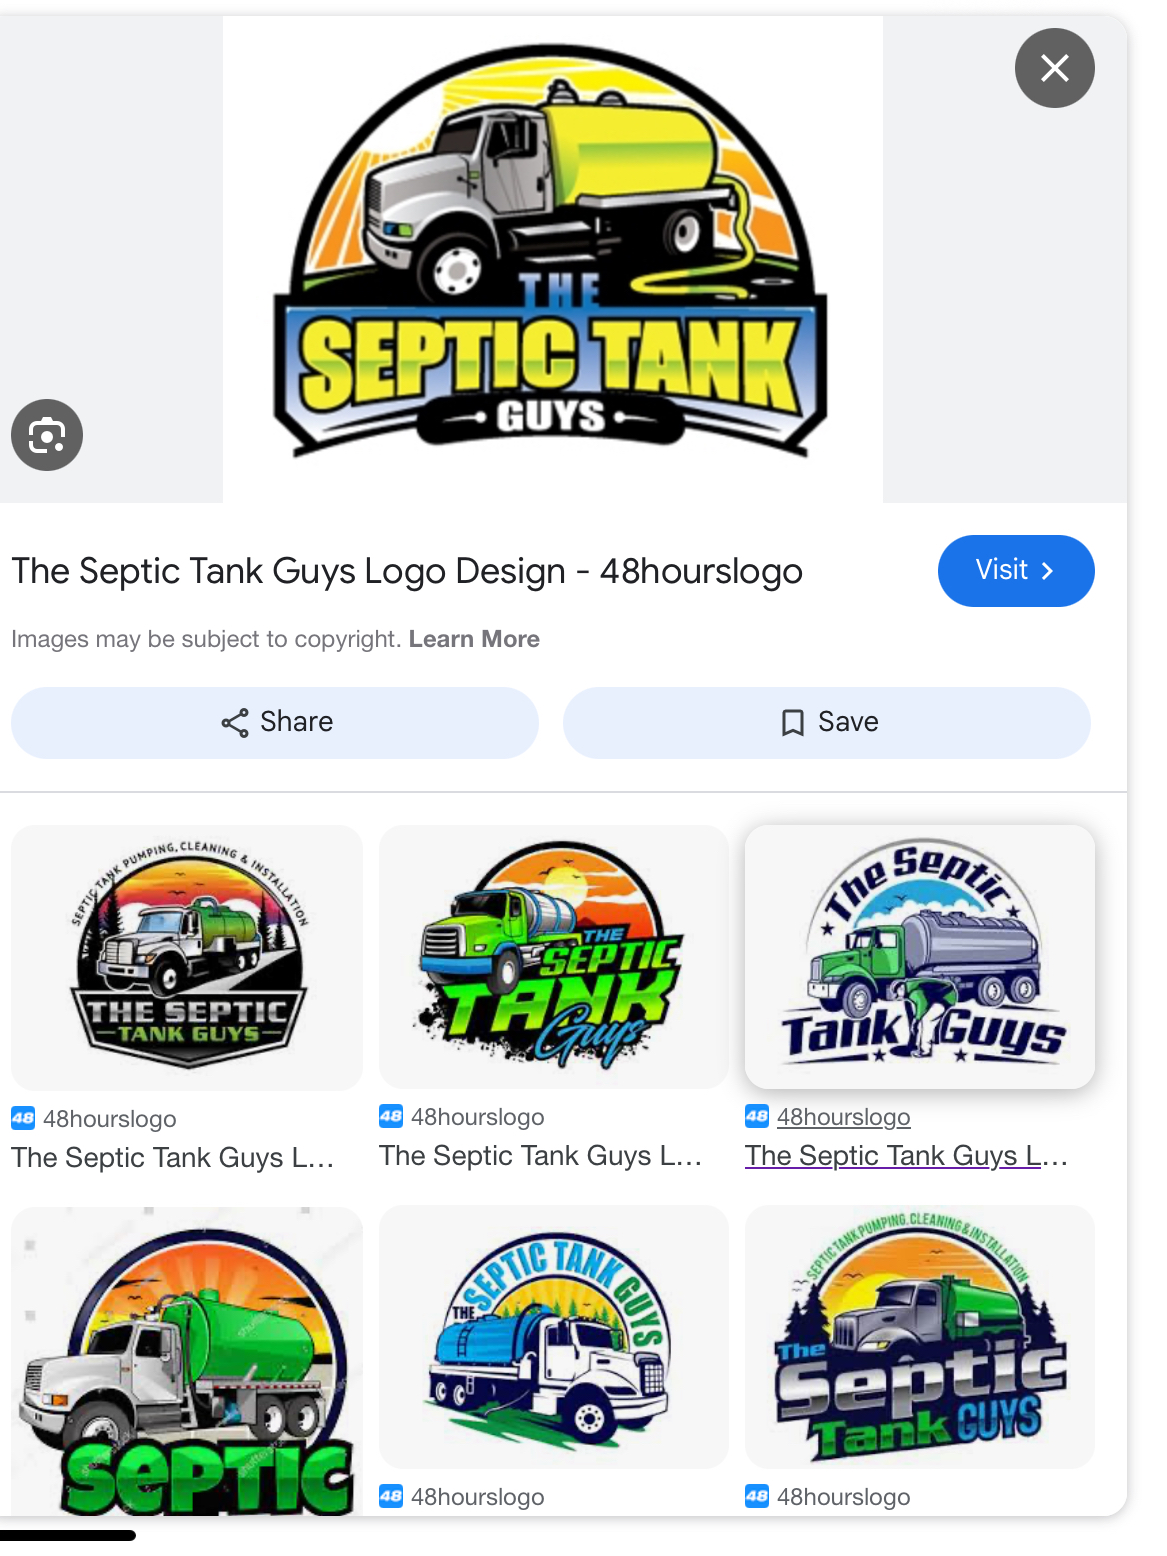Click 48hourslogo favicon under green splatter thumbnail

[x=391, y=1116]
